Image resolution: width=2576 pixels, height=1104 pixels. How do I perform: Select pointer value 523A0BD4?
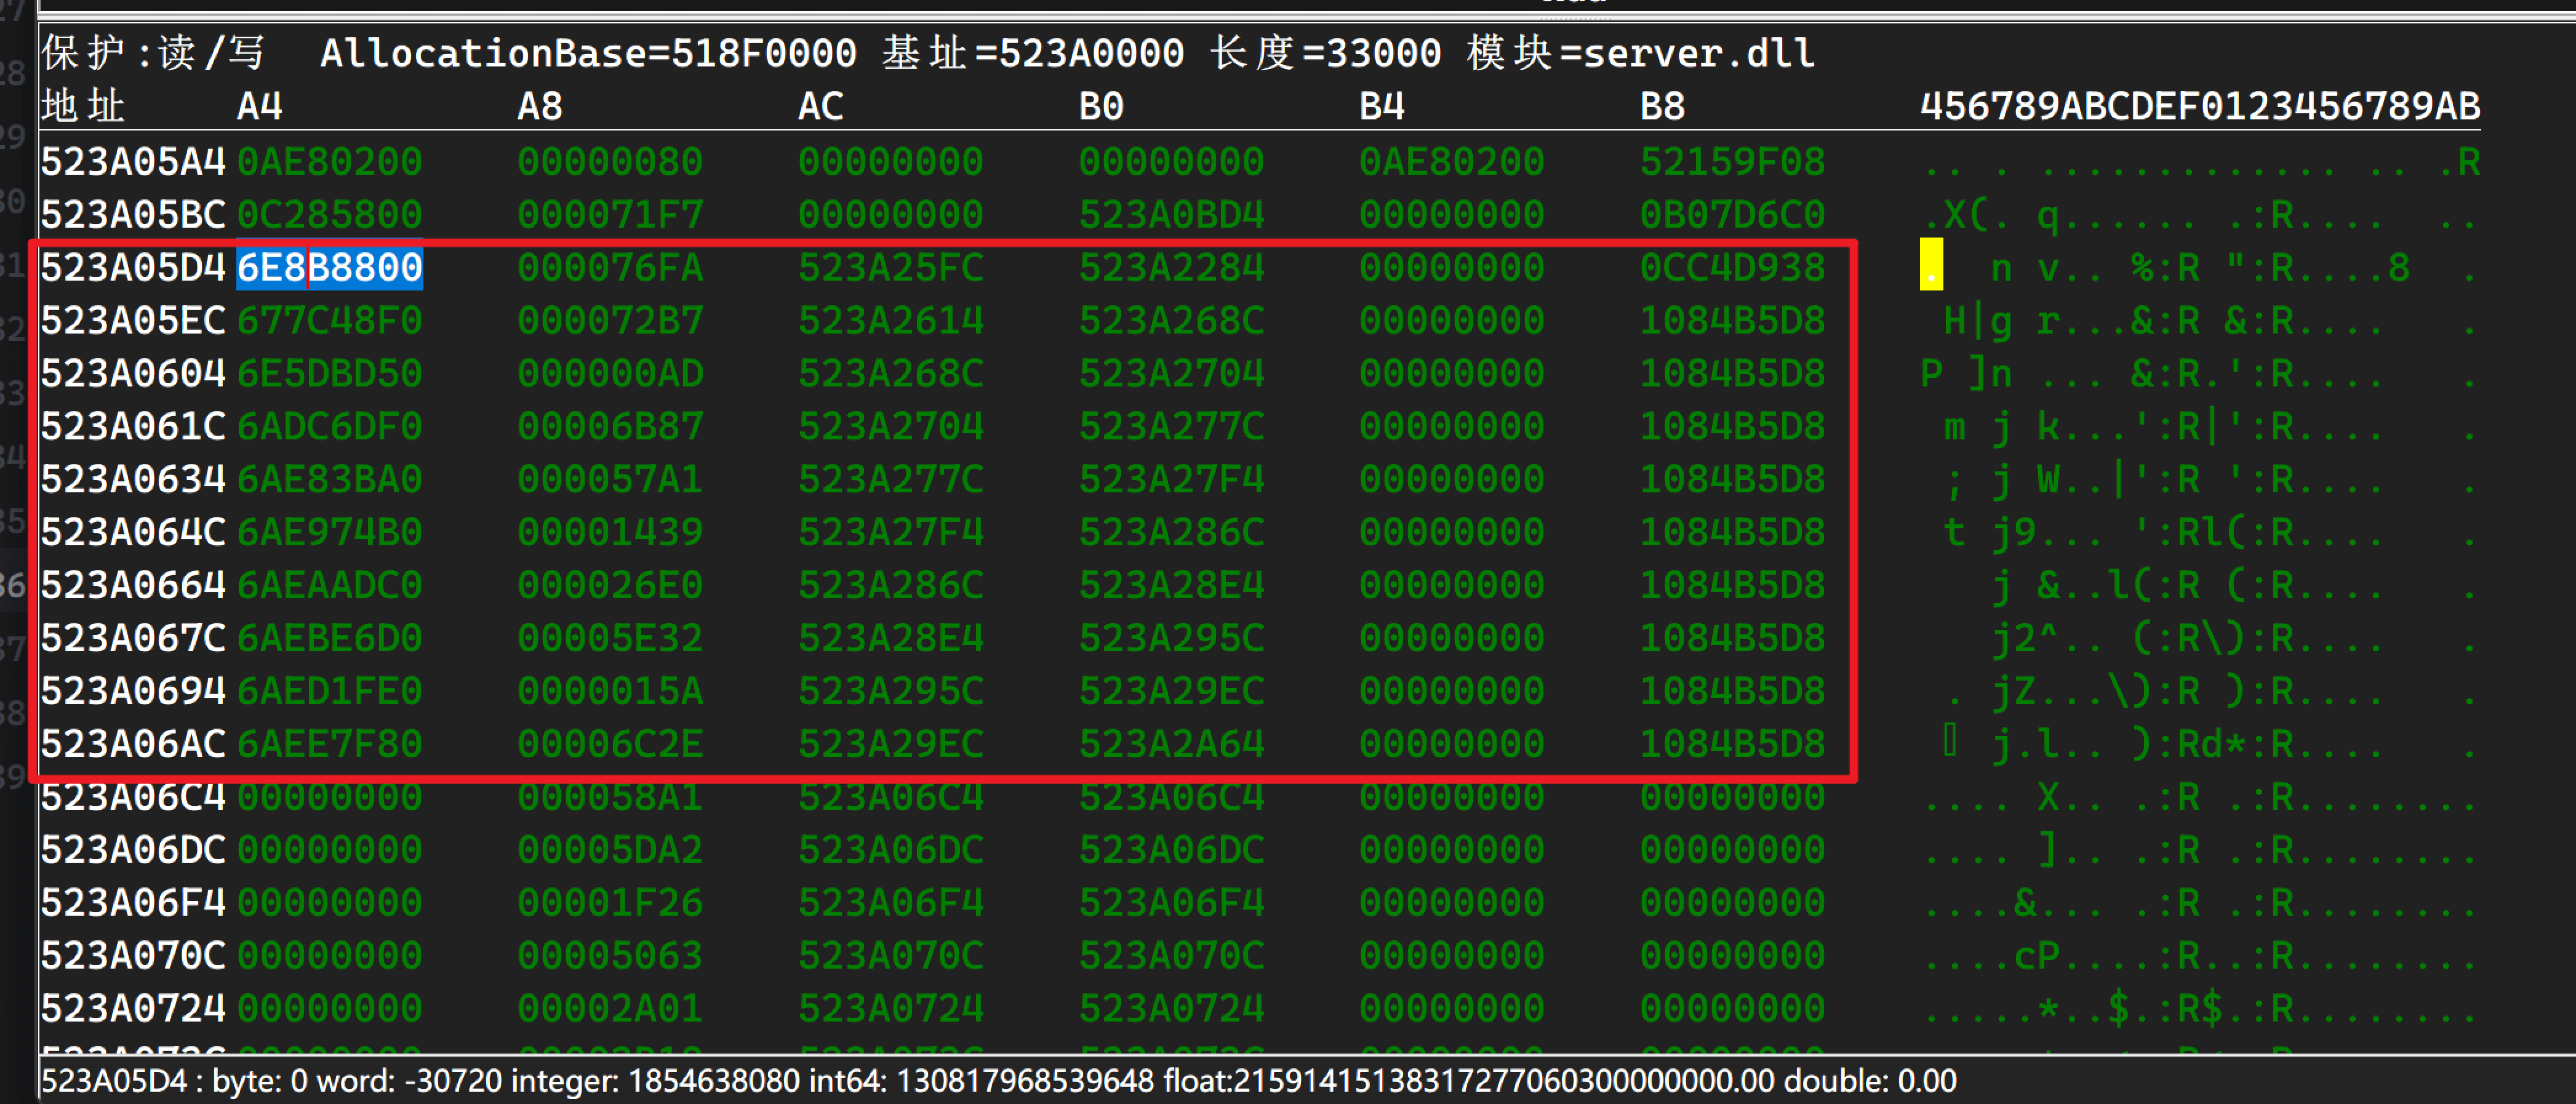point(1170,214)
